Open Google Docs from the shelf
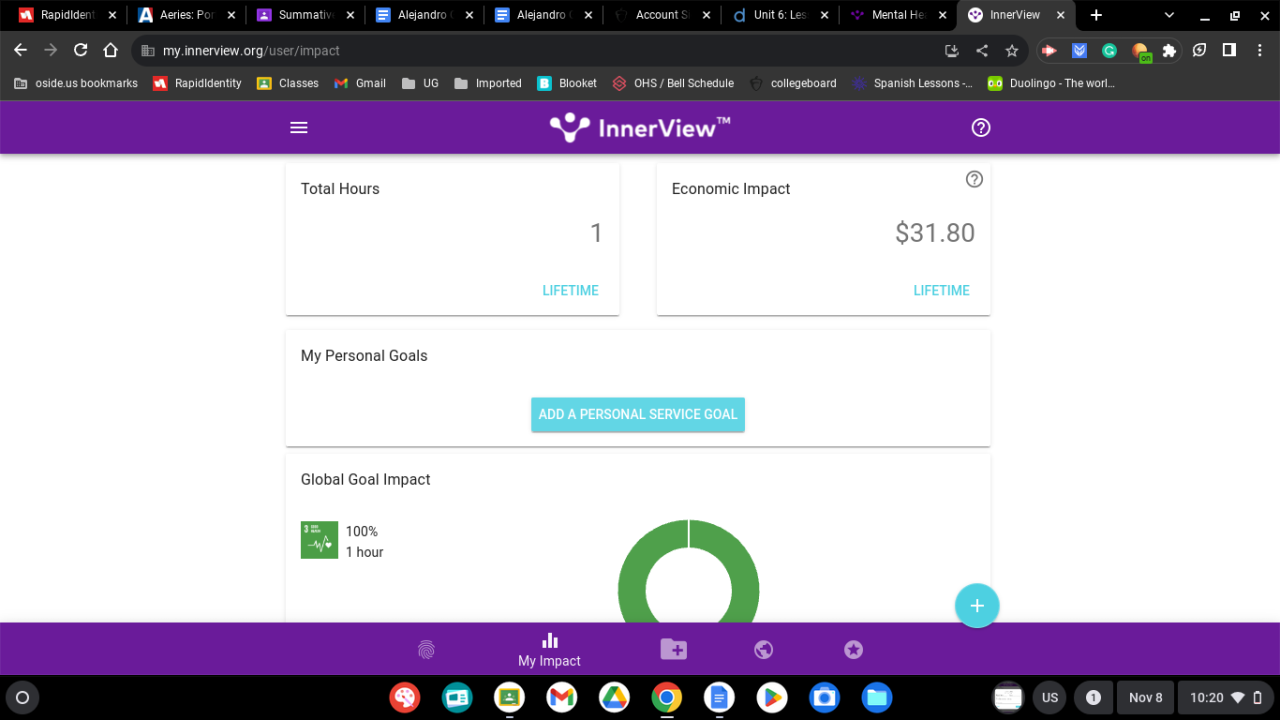1280x720 pixels. pos(719,697)
